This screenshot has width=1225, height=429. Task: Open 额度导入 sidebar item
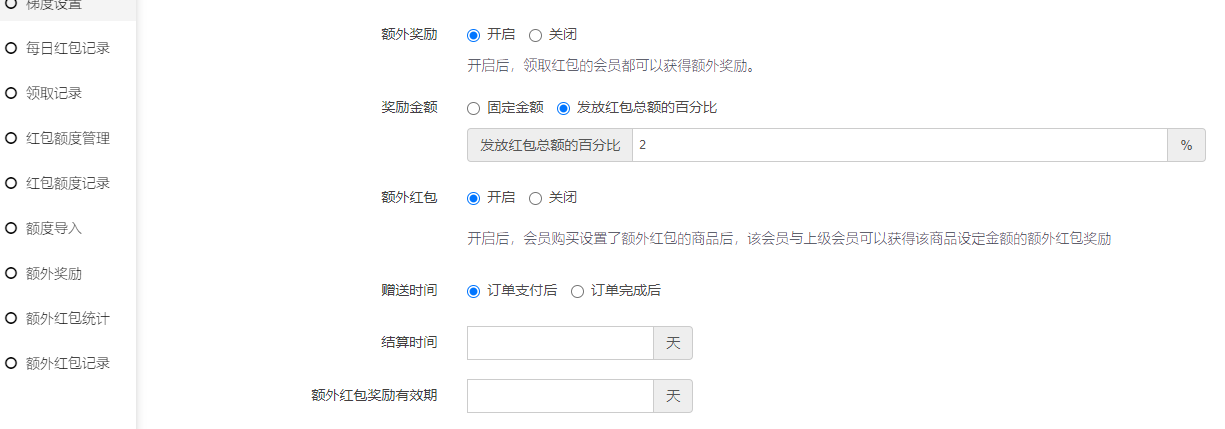54,228
